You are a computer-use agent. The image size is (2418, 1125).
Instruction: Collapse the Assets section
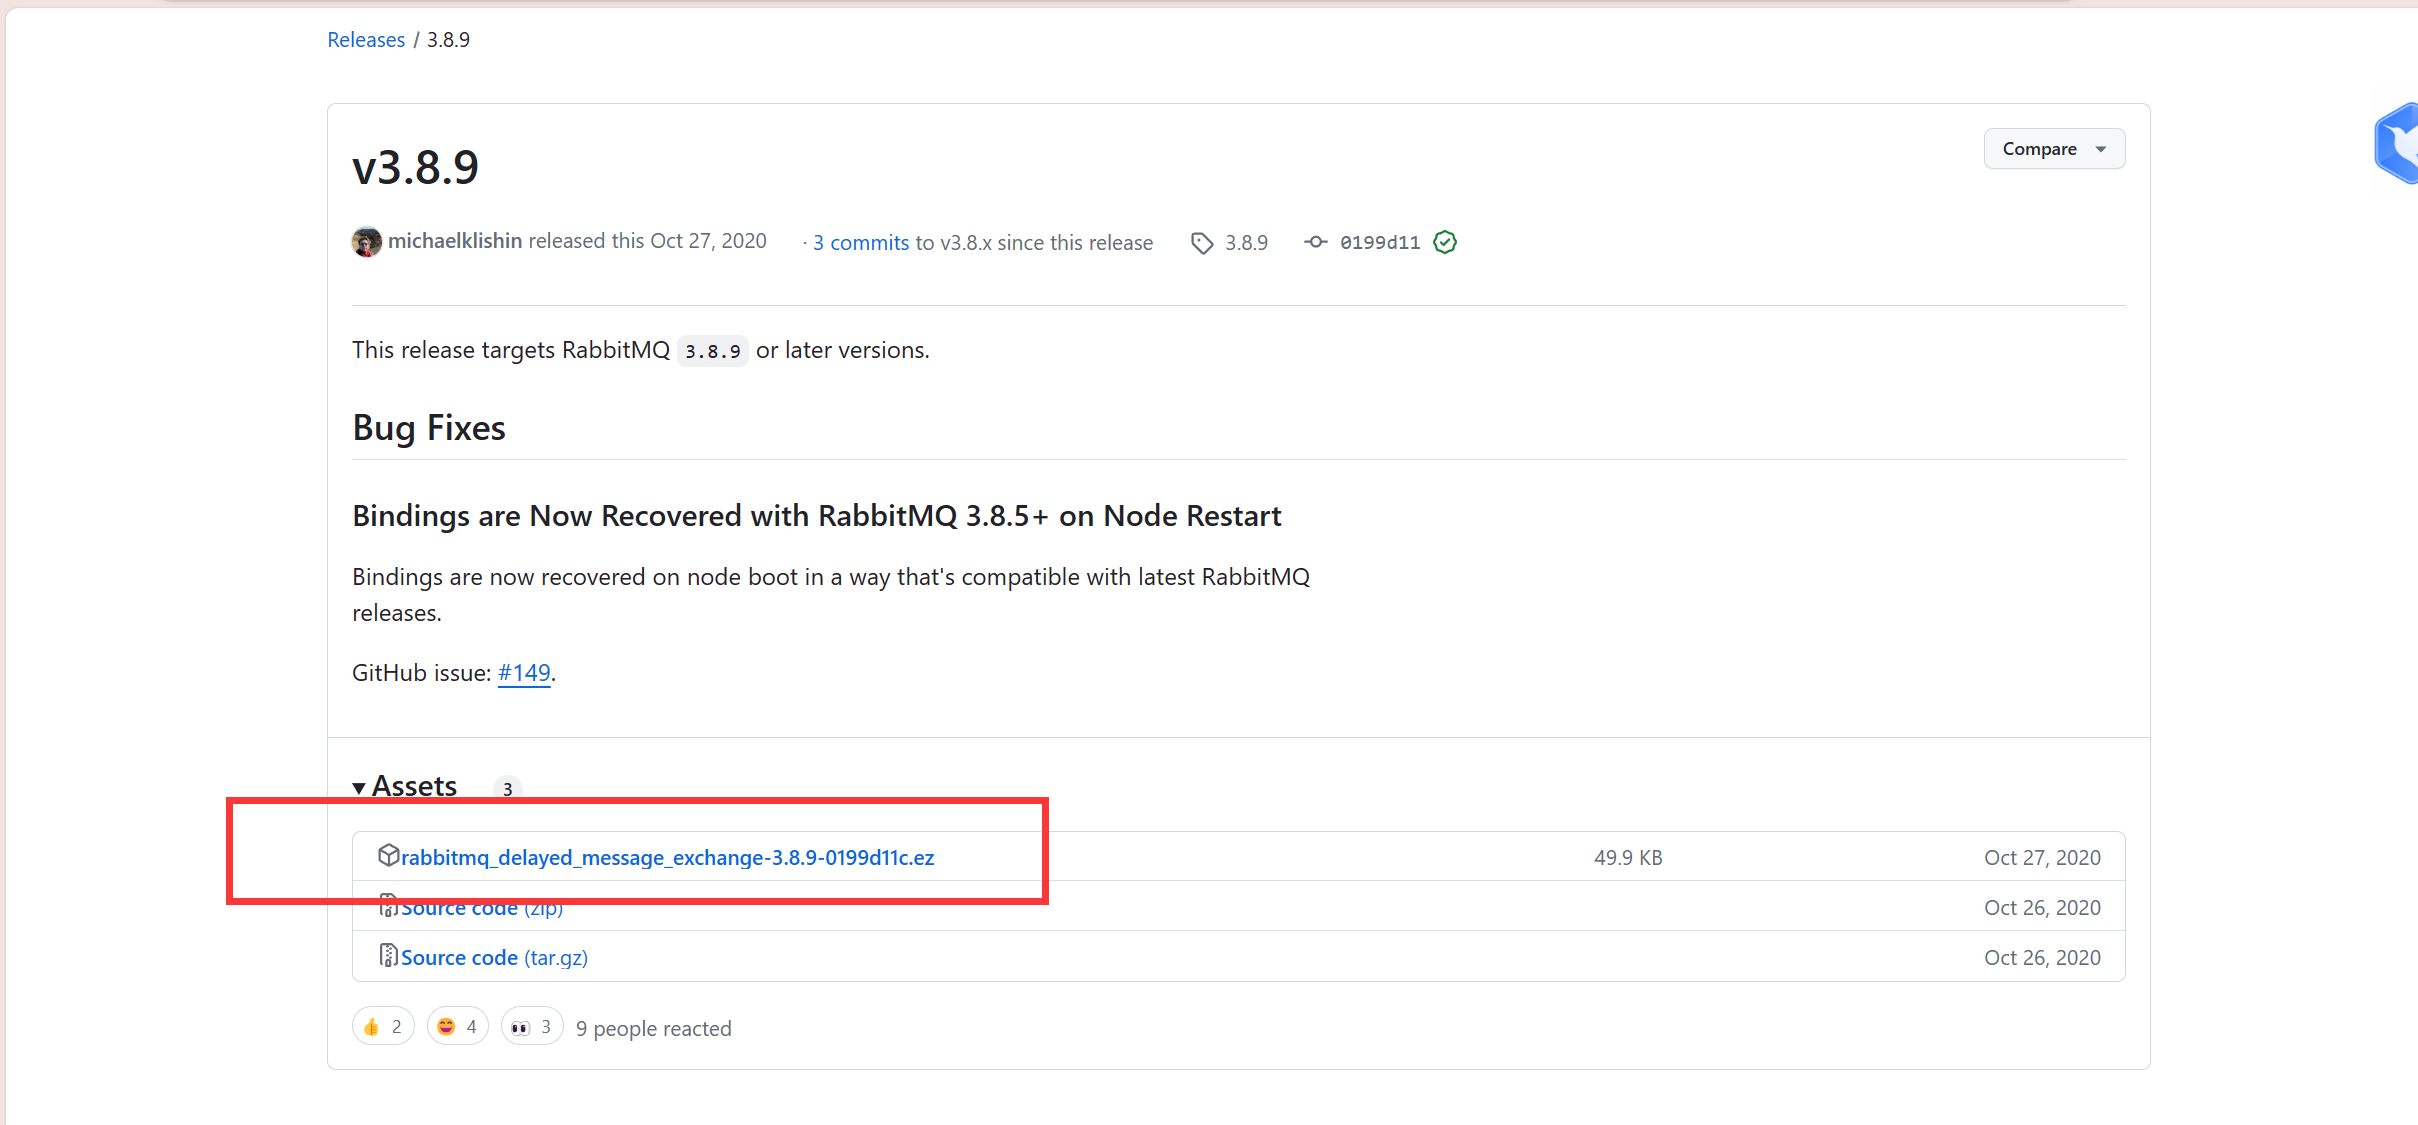404,786
